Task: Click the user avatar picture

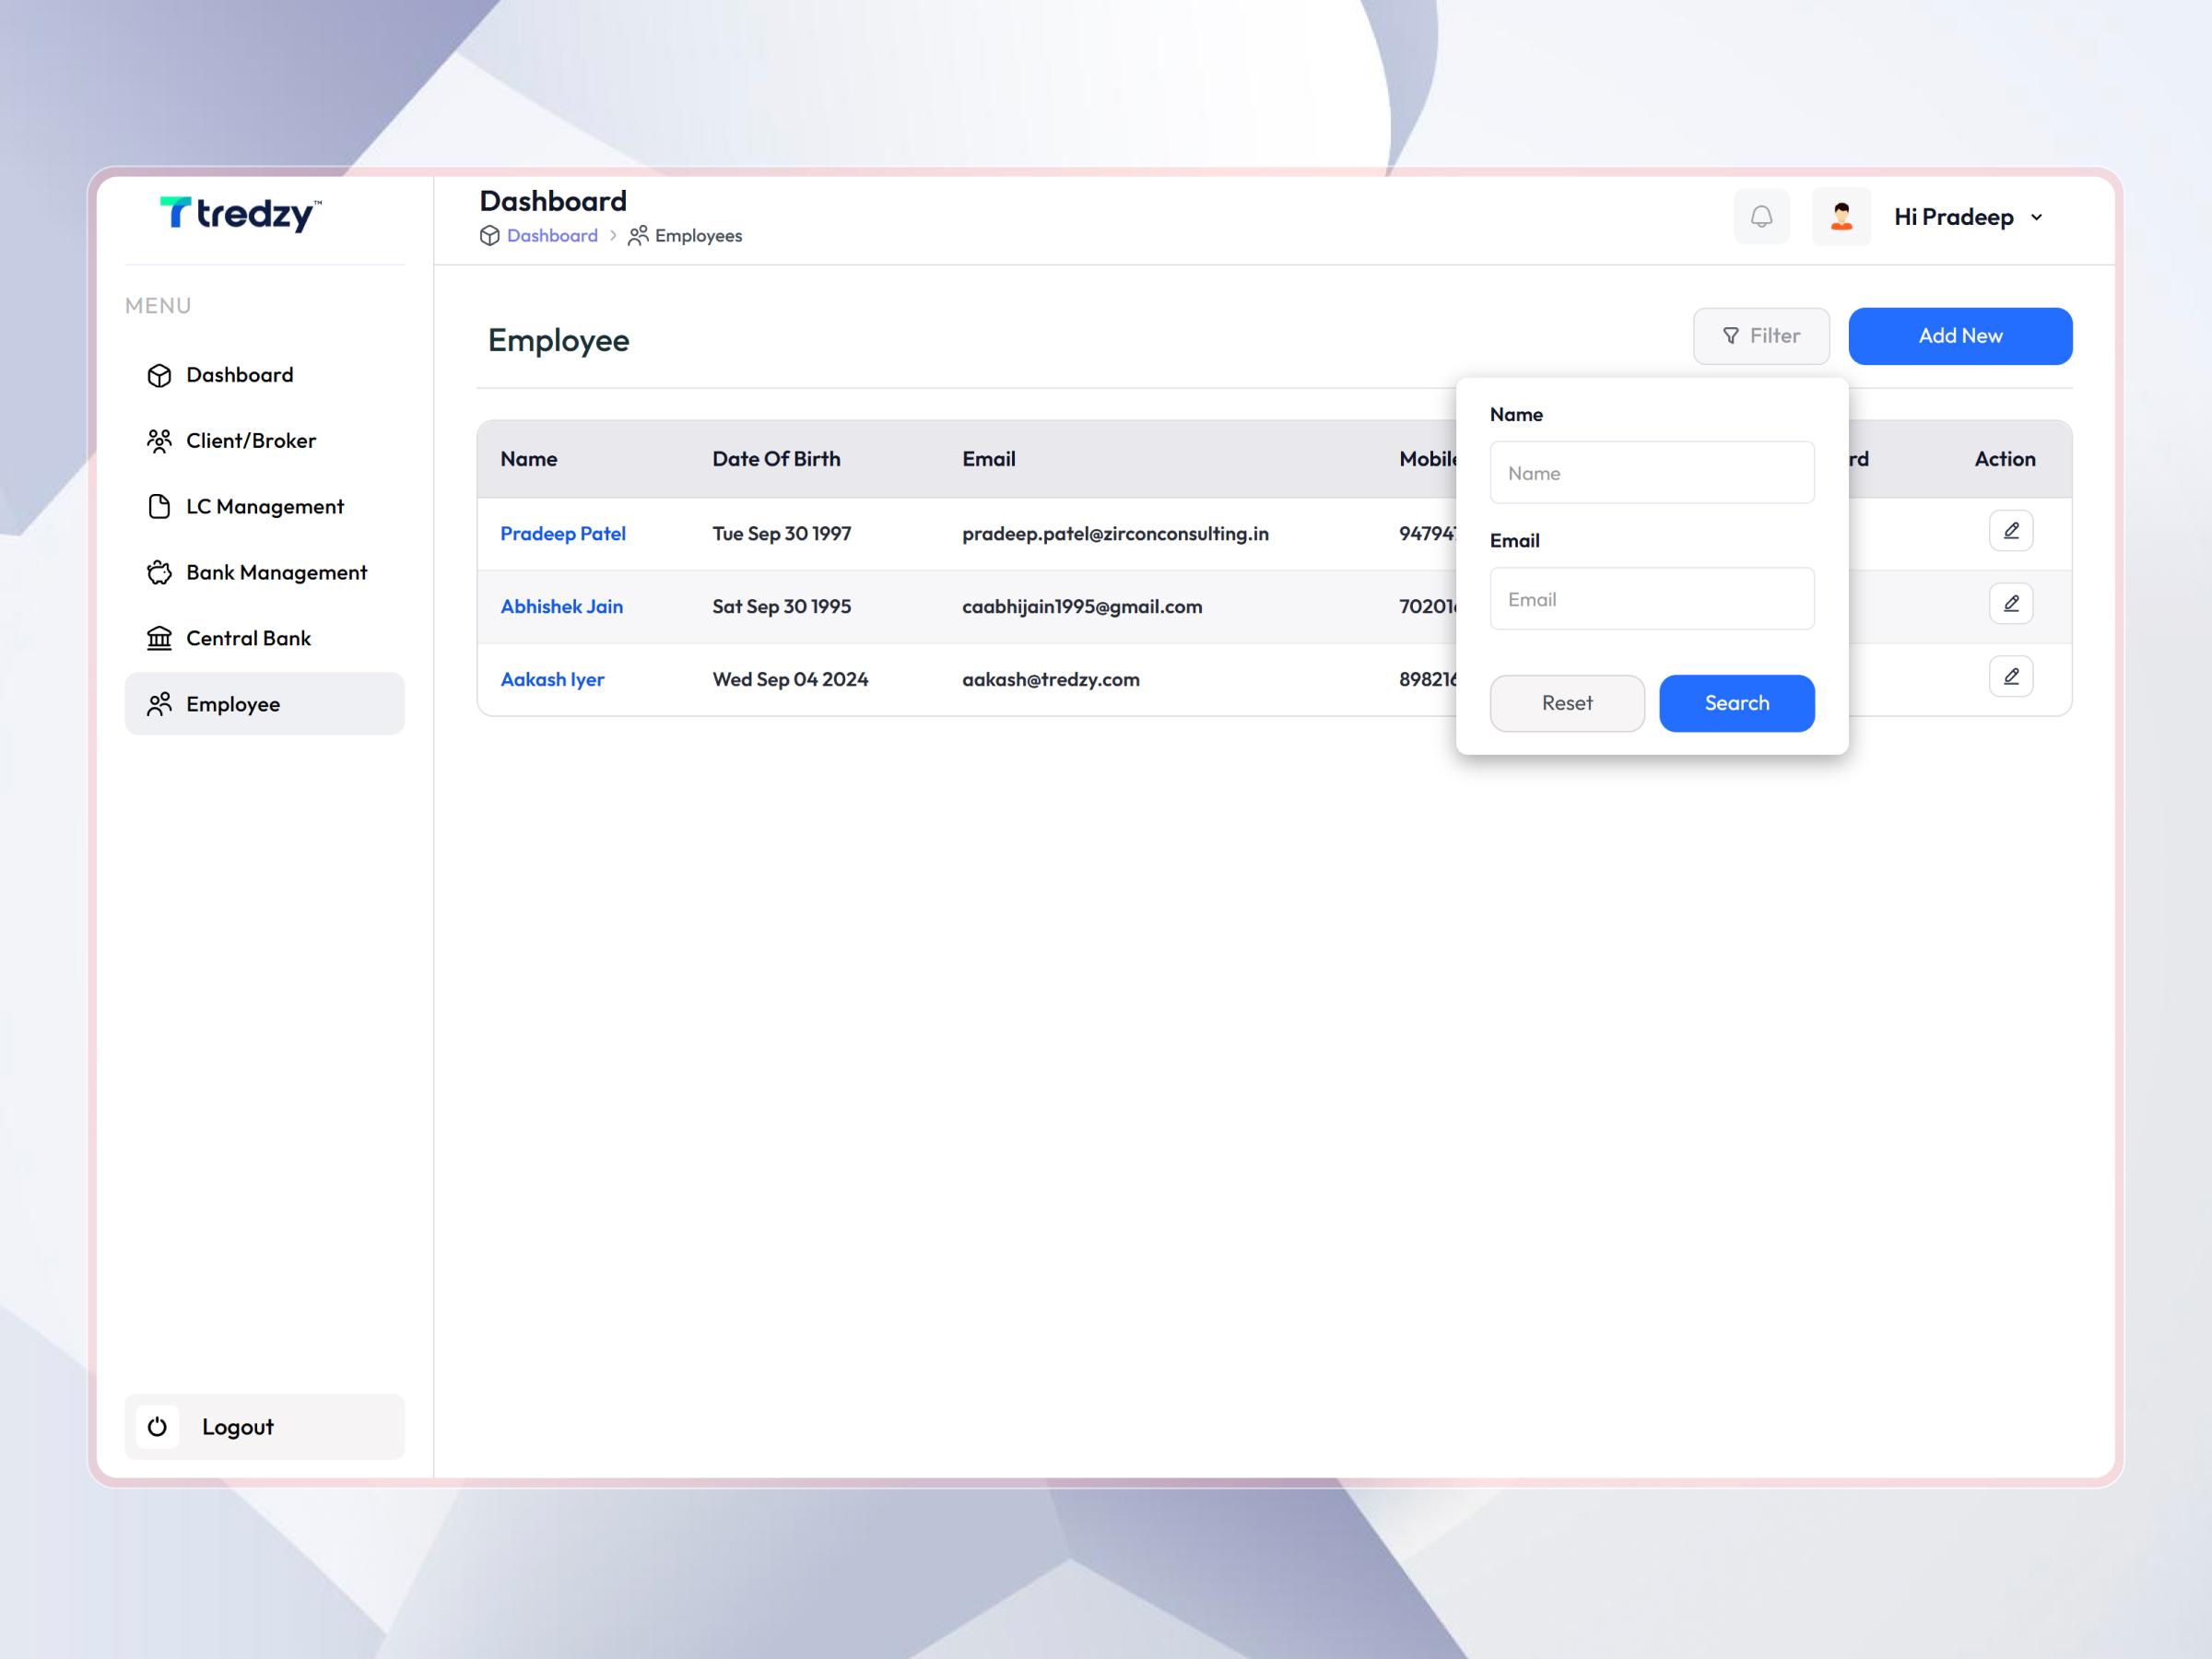Action: pos(1841,216)
